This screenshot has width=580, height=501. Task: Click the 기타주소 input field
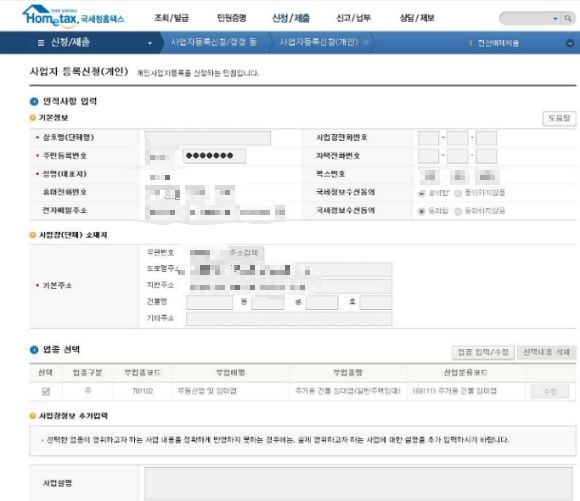[x=289, y=319]
